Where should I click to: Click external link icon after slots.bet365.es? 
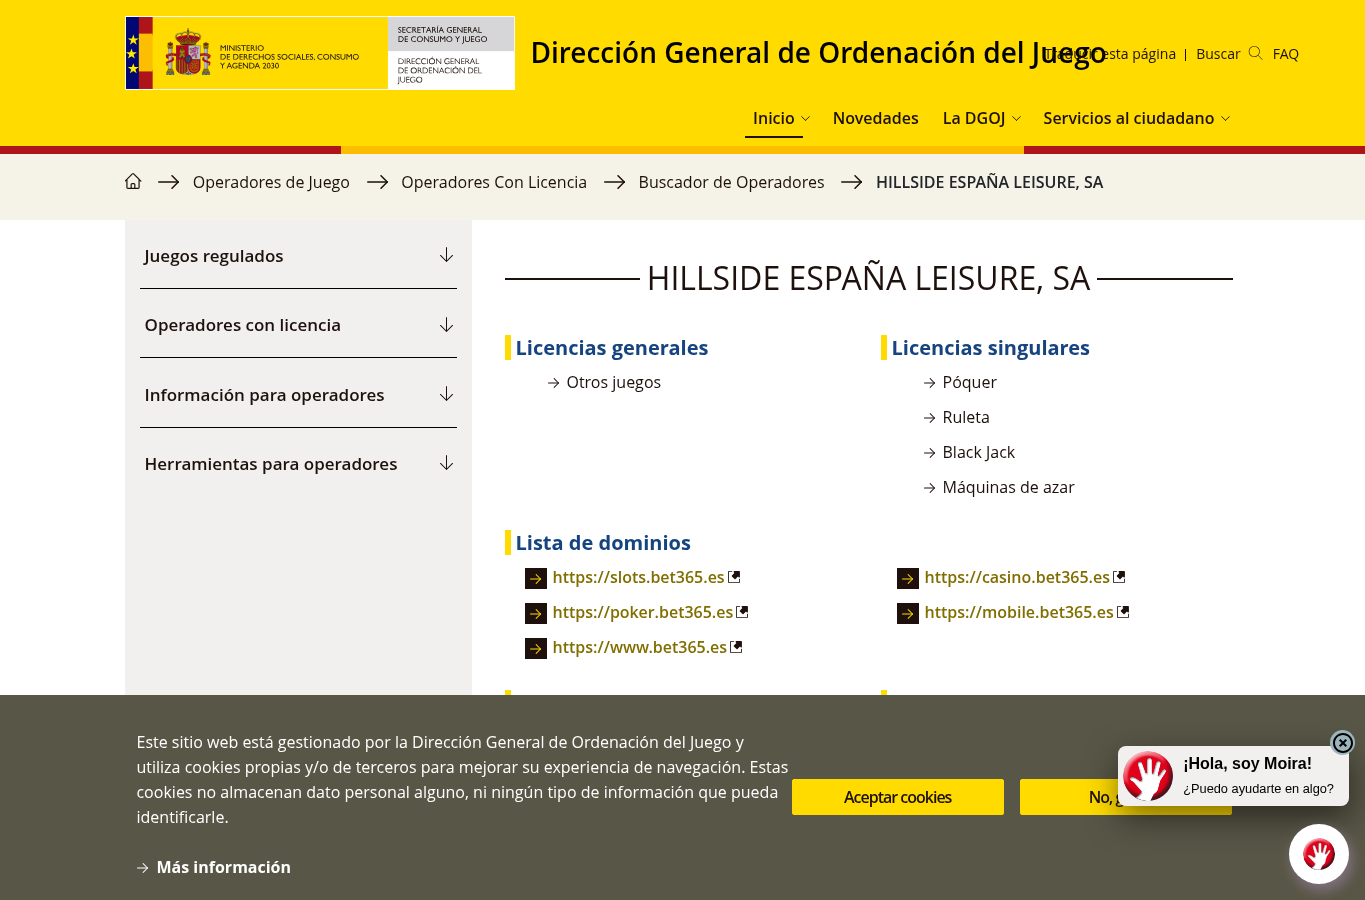click(x=734, y=576)
